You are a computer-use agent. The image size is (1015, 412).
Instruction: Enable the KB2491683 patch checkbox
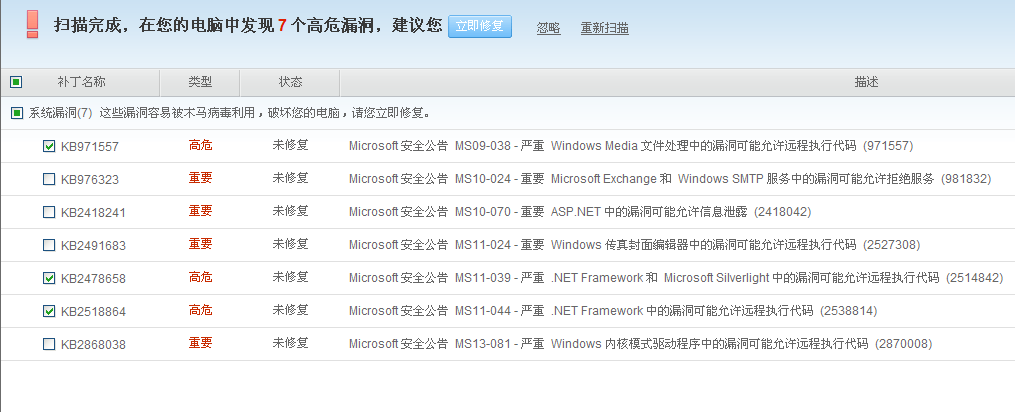coord(49,245)
